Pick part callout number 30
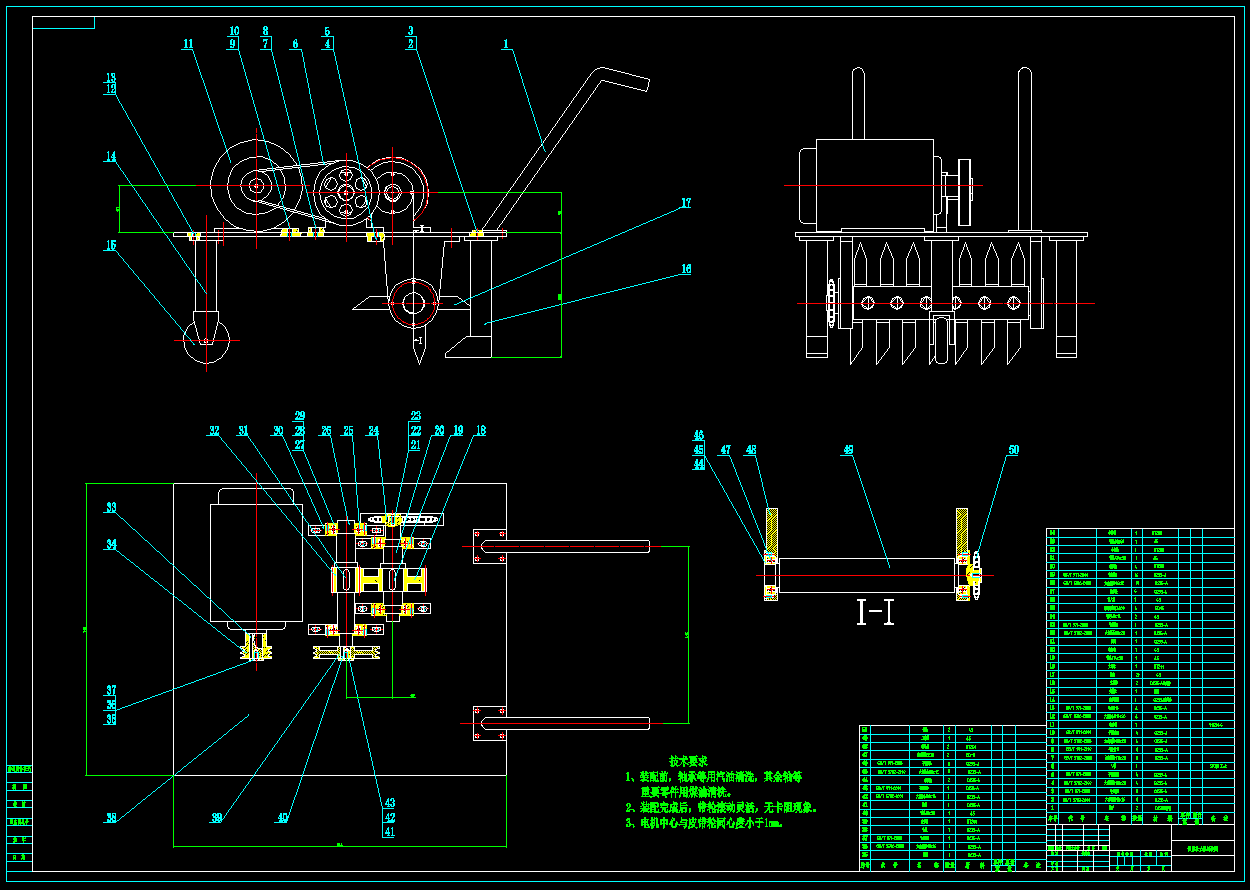Image resolution: width=1250 pixels, height=890 pixels. point(278,431)
